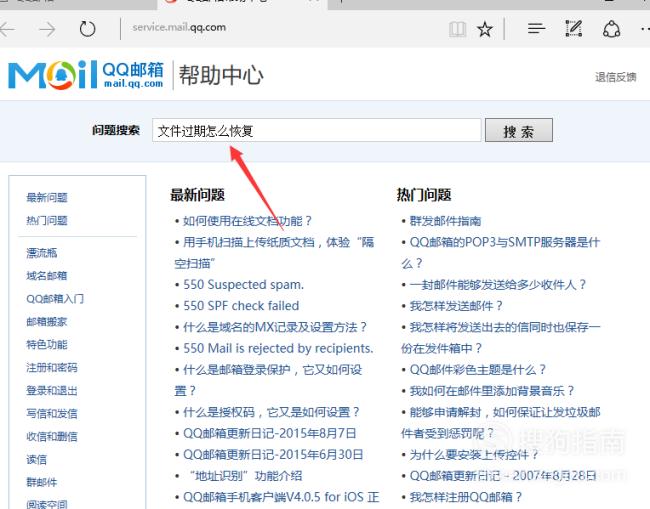Open 注册和密码 sidebar category
650x509 pixels.
52,367
